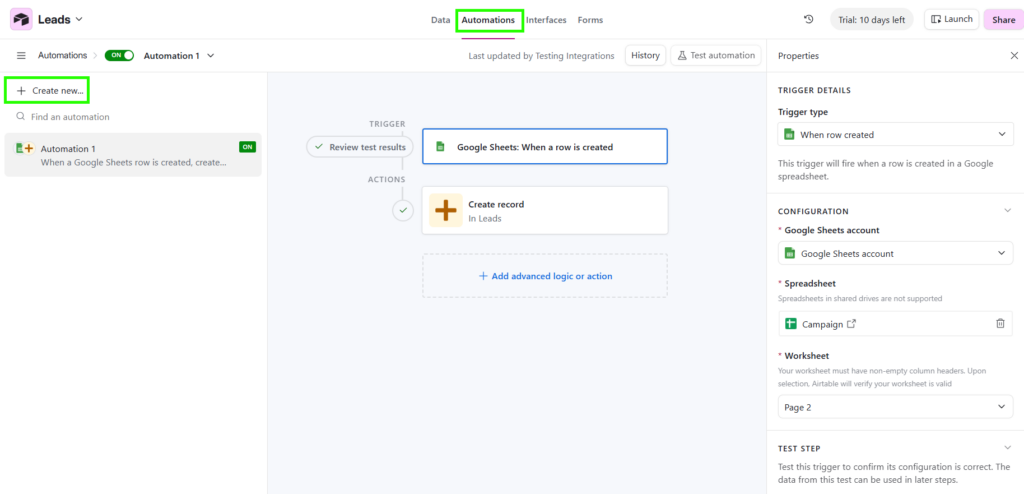
Task: Toggle Automation 1 ON switch off
Action: pos(119,56)
